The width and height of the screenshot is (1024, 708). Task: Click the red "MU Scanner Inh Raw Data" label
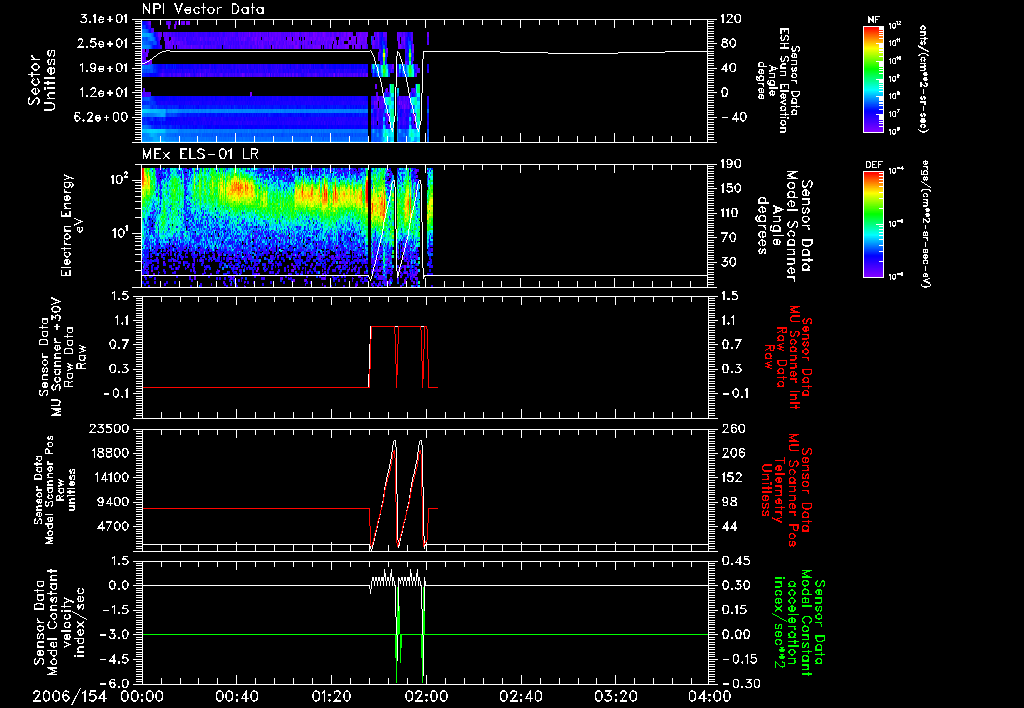(x=789, y=357)
